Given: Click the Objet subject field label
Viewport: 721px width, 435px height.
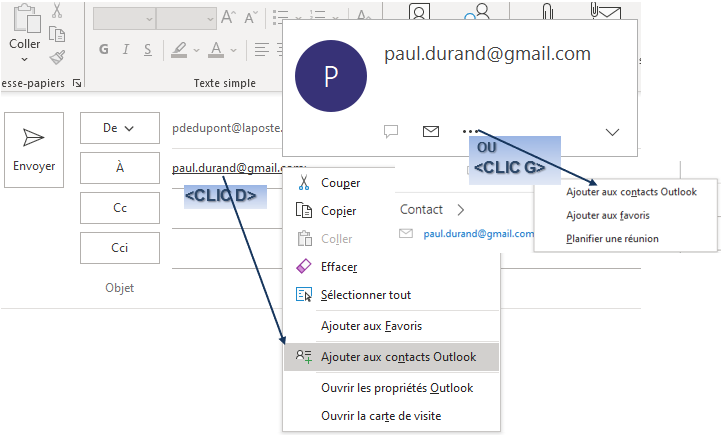Looking at the screenshot, I should point(120,288).
